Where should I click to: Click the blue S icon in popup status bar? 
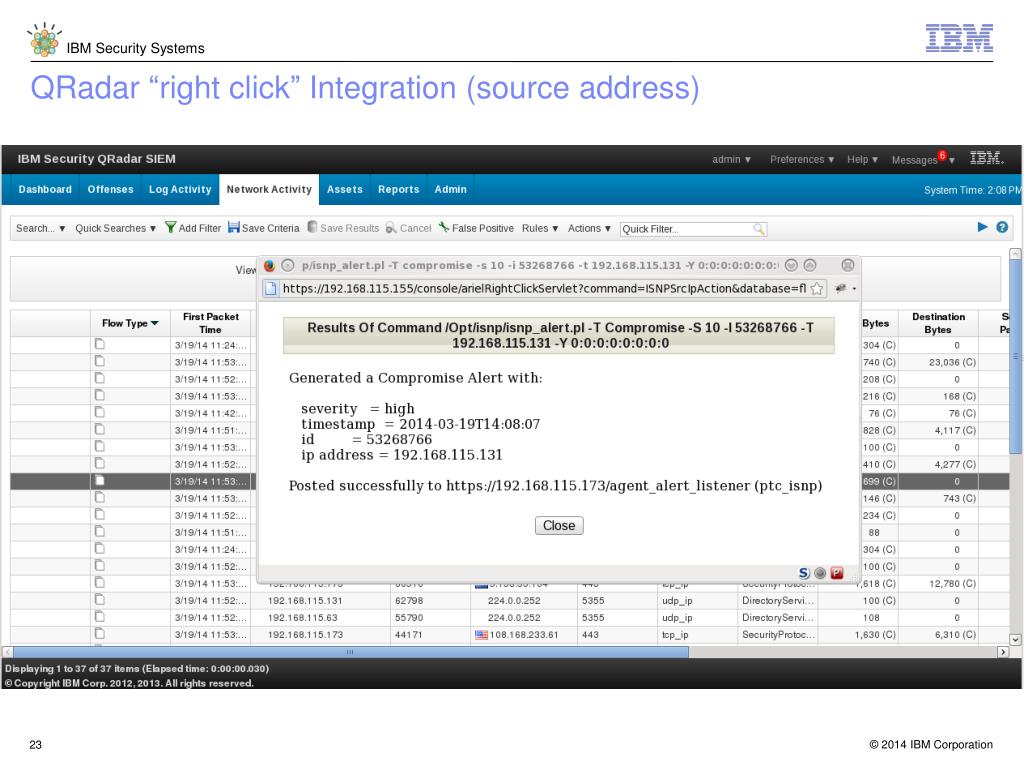(804, 573)
